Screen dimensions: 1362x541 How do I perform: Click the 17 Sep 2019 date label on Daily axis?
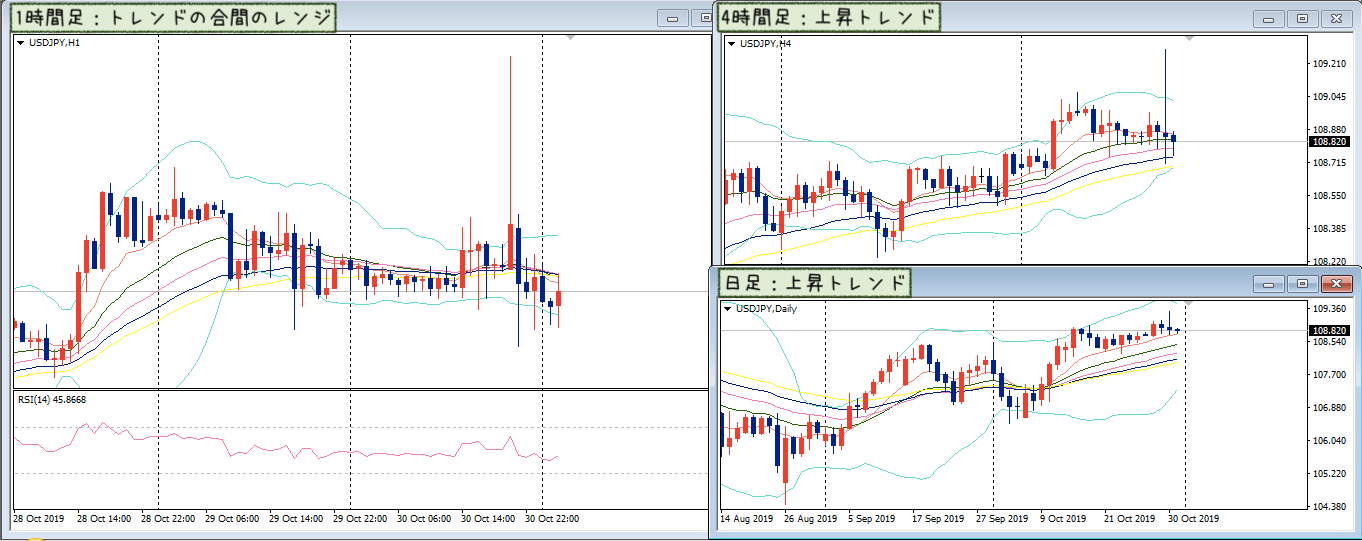(938, 519)
